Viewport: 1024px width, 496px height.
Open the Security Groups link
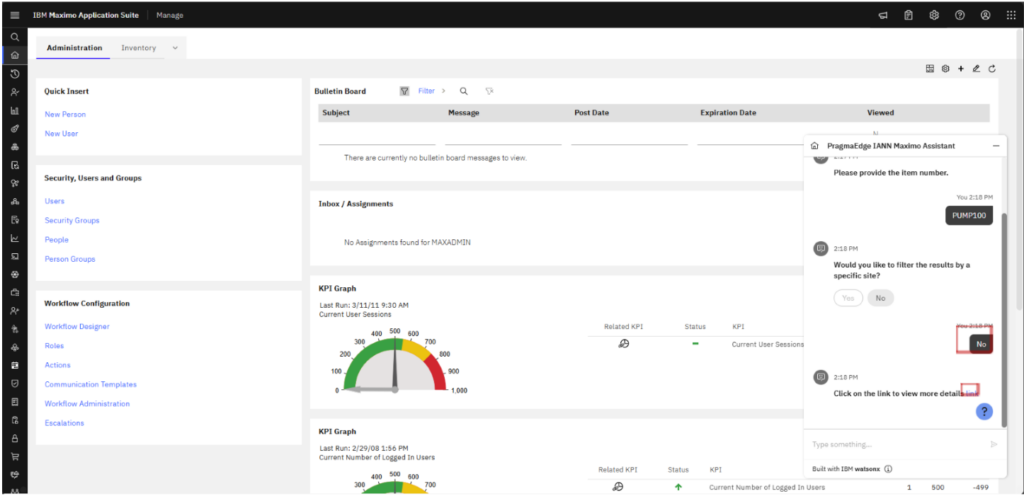[72, 221]
